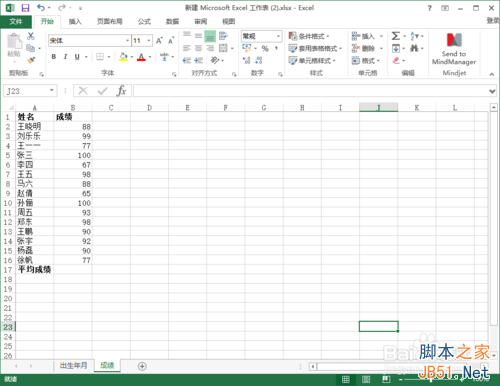
Task: Switch to the Data tab
Action: point(173,22)
